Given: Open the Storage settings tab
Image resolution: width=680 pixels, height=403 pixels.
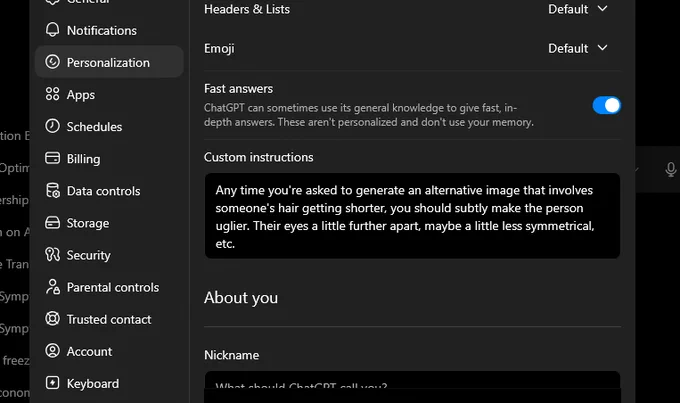Looking at the screenshot, I should 109,223.
